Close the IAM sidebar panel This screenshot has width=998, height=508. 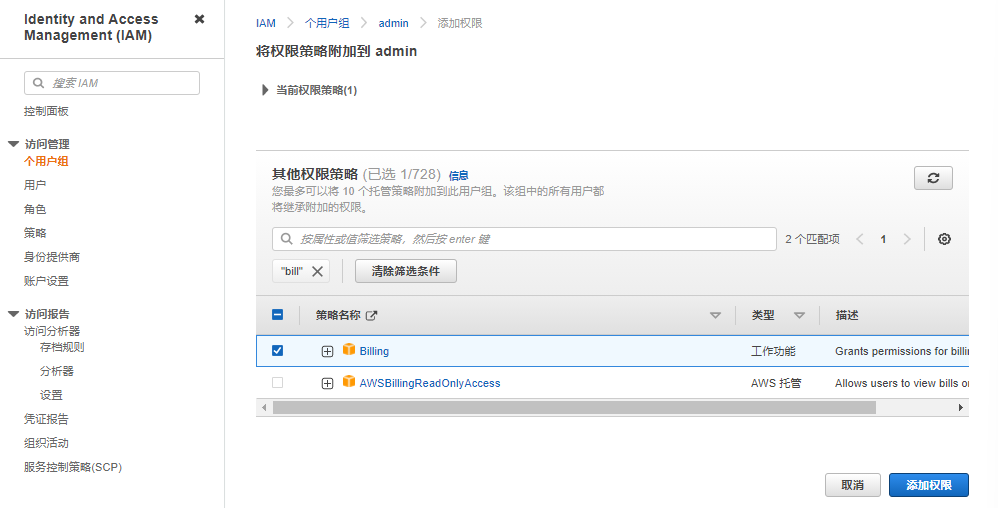click(x=199, y=19)
